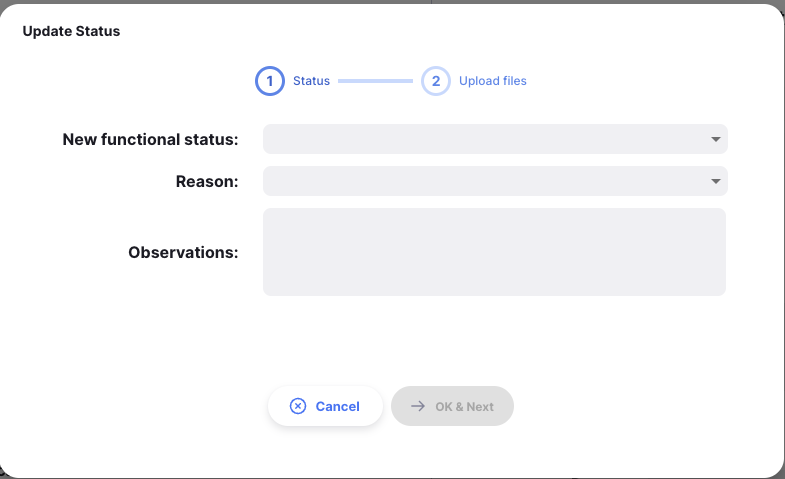Click the Update Status dialog title
Screen dimensions: 785x479
coord(71,31)
